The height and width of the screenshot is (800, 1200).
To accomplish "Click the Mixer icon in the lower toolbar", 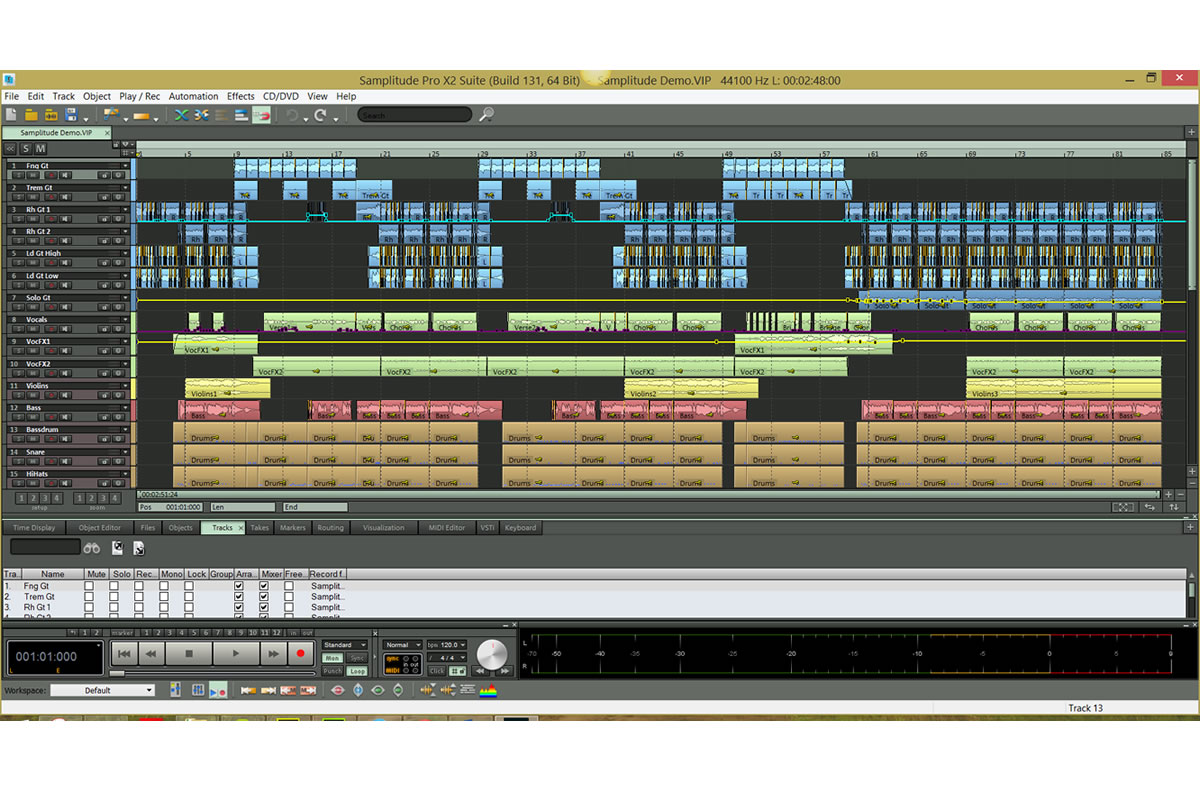I will pyautogui.click(x=198, y=690).
